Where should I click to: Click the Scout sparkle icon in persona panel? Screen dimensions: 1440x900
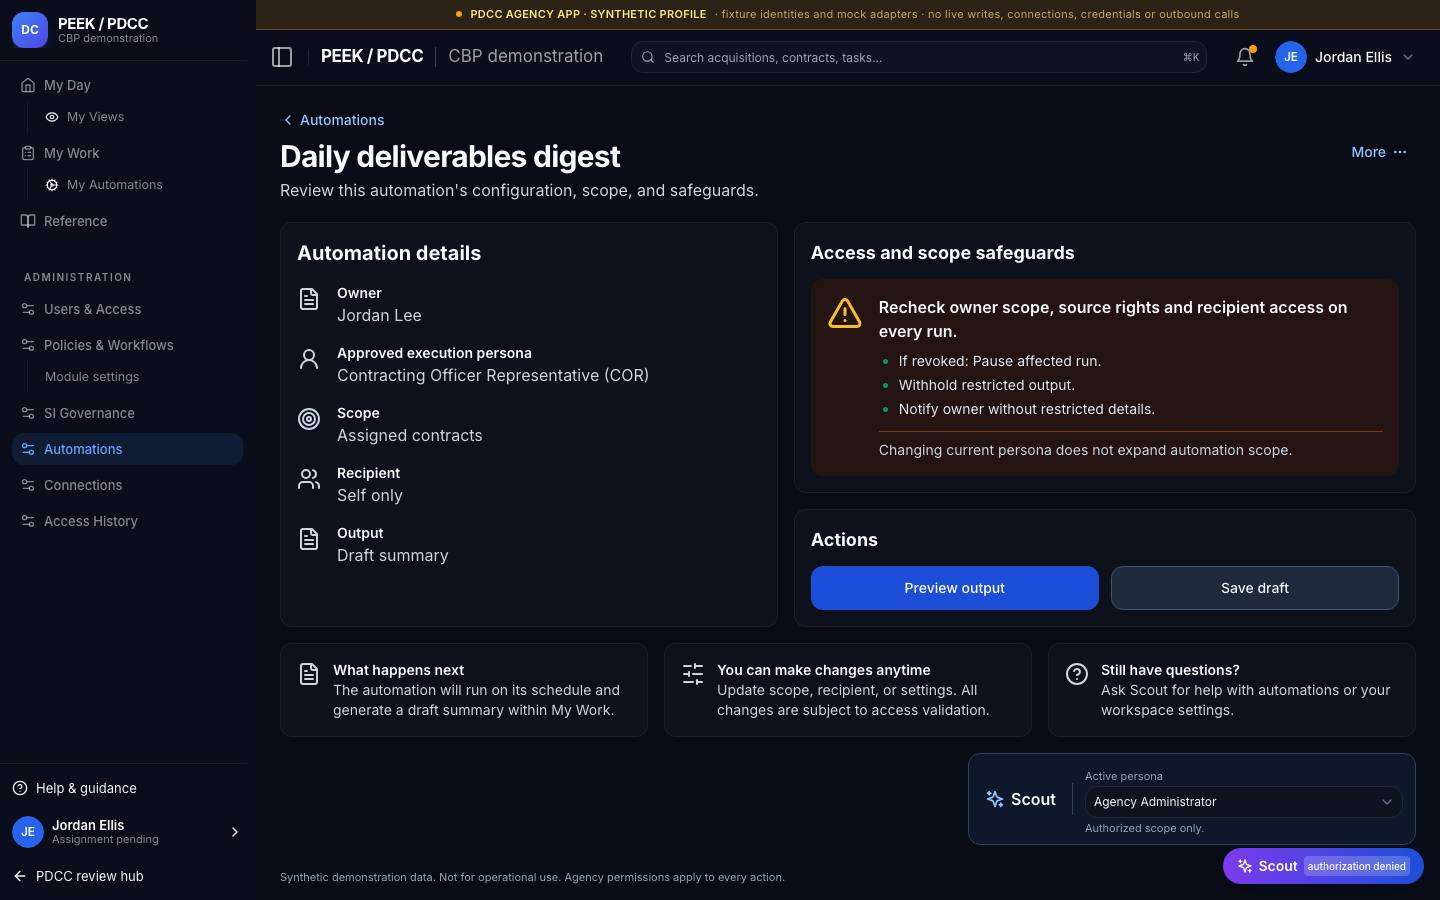(x=995, y=799)
